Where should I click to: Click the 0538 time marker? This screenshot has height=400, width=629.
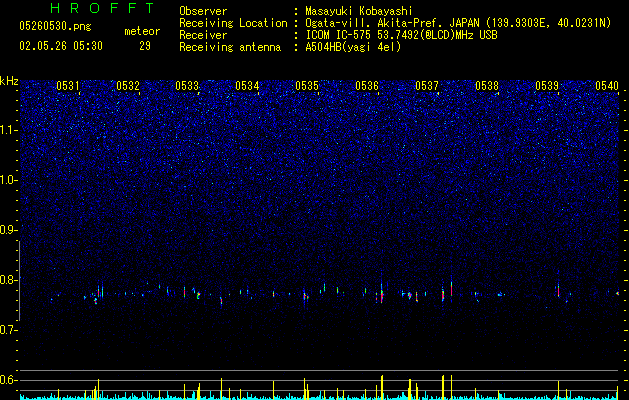pos(487,85)
